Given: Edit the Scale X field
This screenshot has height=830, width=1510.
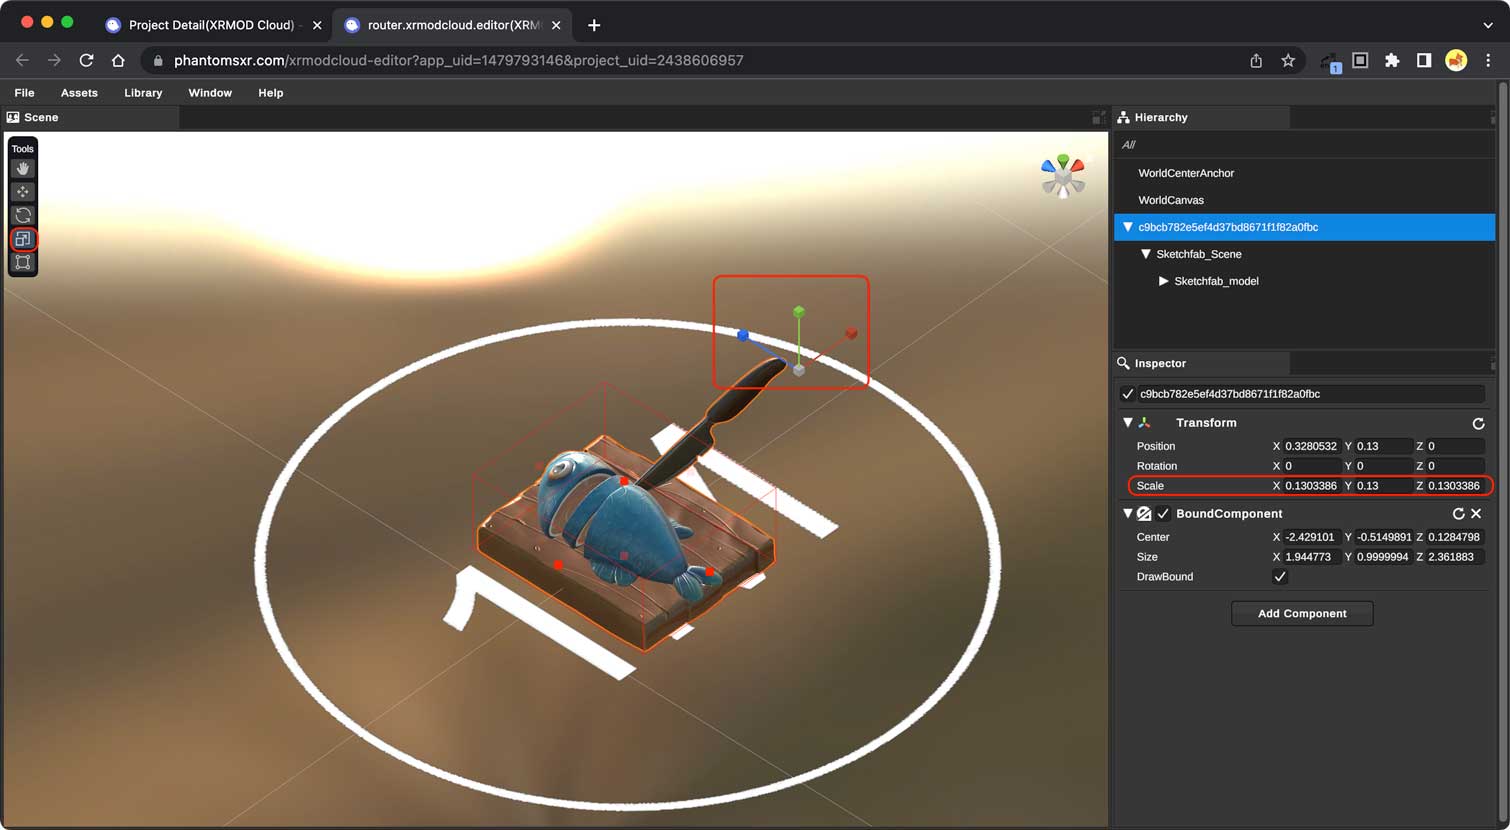Looking at the screenshot, I should 1312,486.
